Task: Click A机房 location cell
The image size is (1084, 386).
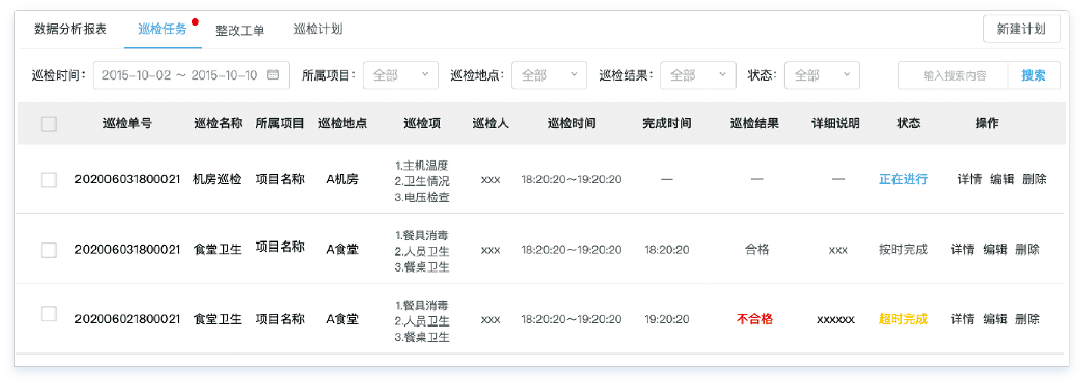Action: (342, 179)
